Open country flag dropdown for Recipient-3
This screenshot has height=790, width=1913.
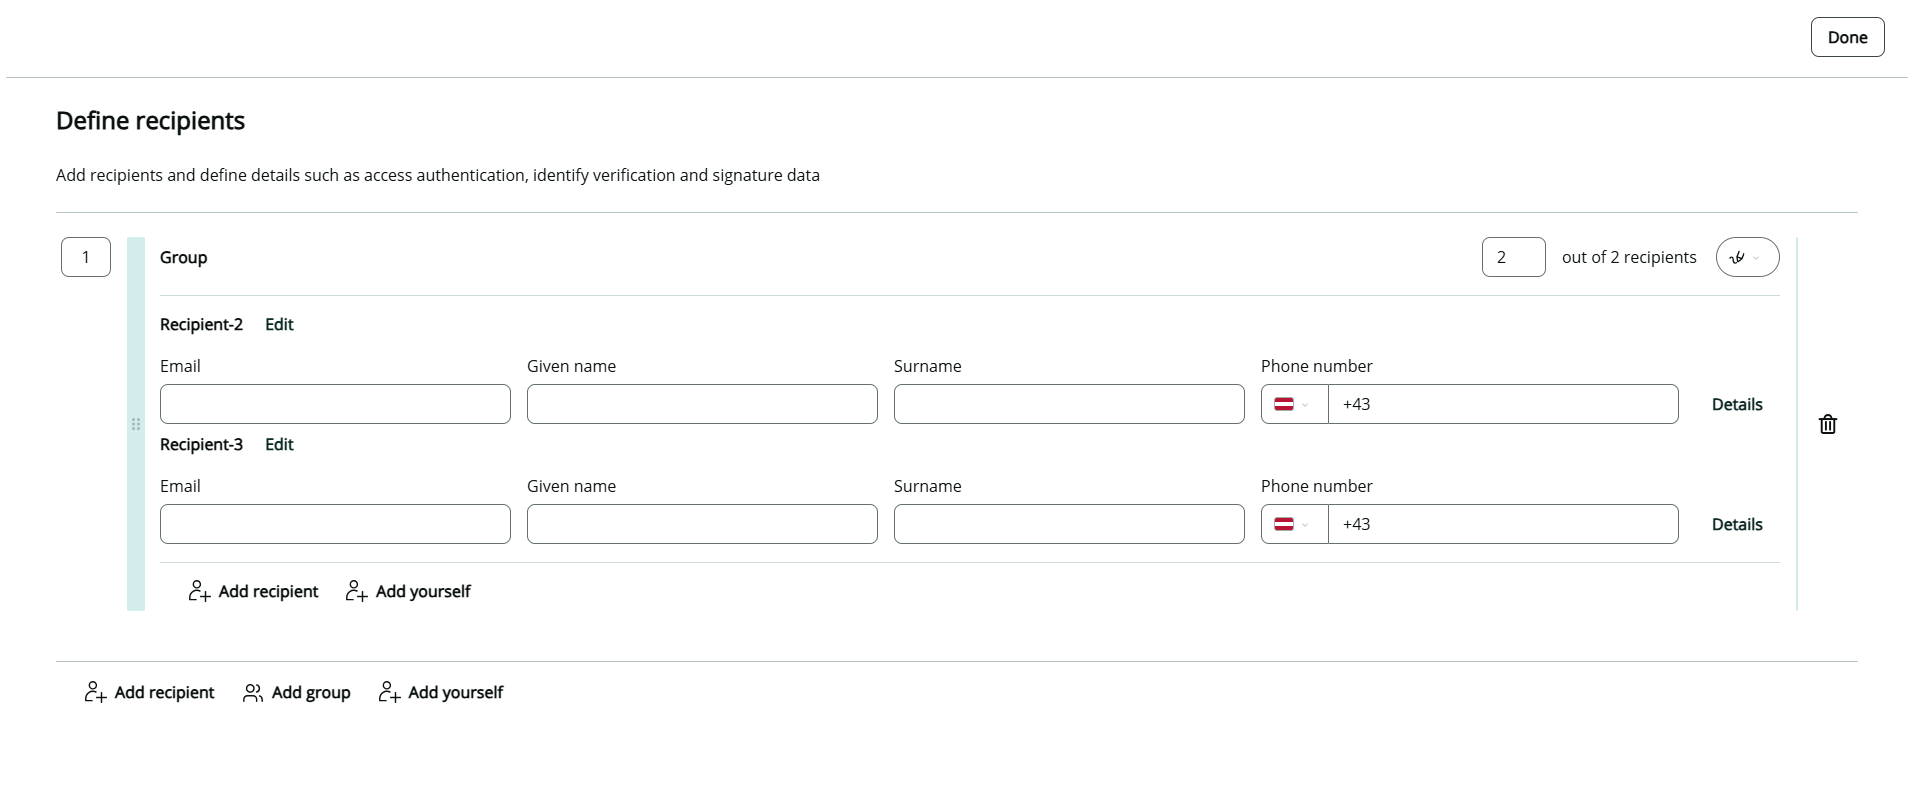click(x=1293, y=524)
